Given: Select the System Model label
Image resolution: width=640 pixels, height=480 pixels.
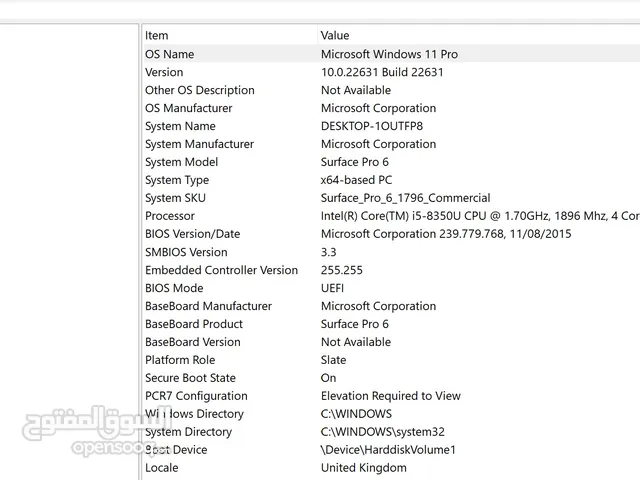Looking at the screenshot, I should pos(182,162).
